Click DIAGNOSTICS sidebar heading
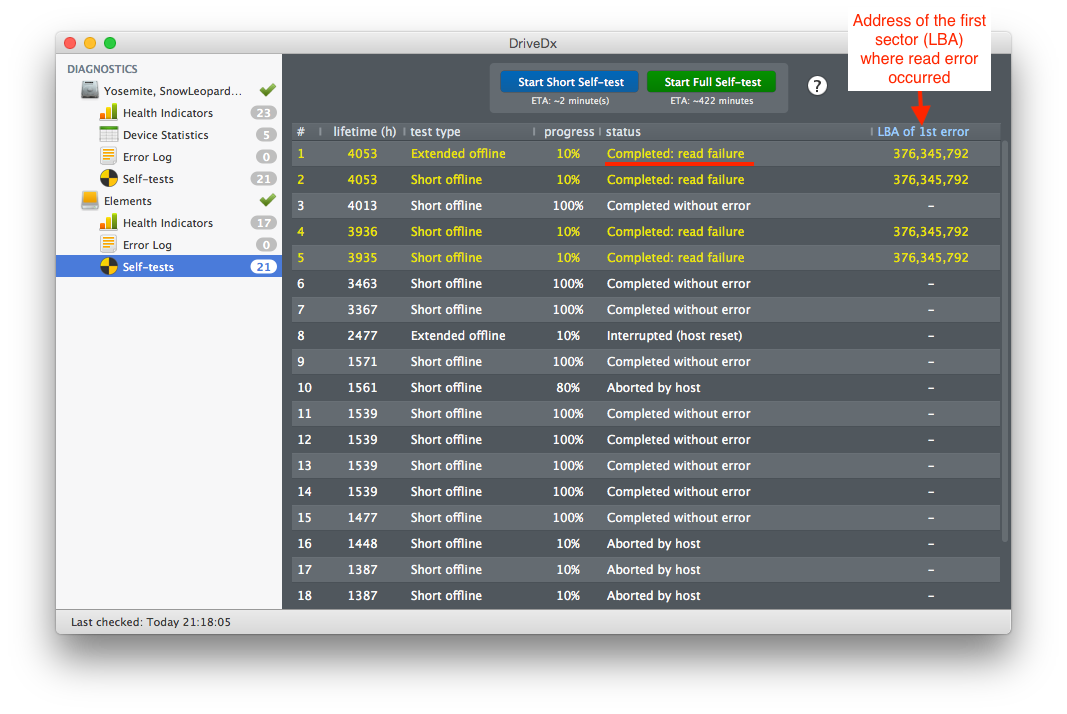The height and width of the screenshot is (714, 1067). [x=102, y=69]
